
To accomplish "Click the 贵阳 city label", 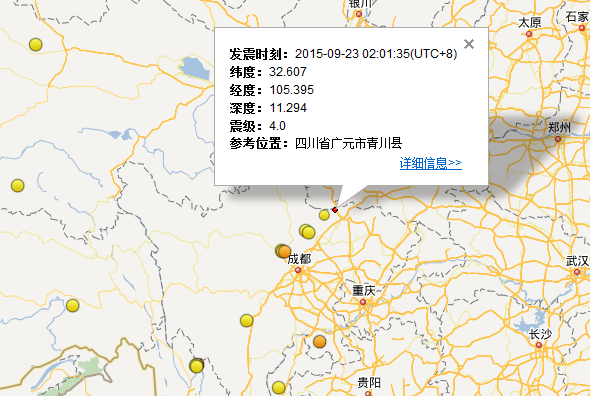I will click(x=369, y=383).
